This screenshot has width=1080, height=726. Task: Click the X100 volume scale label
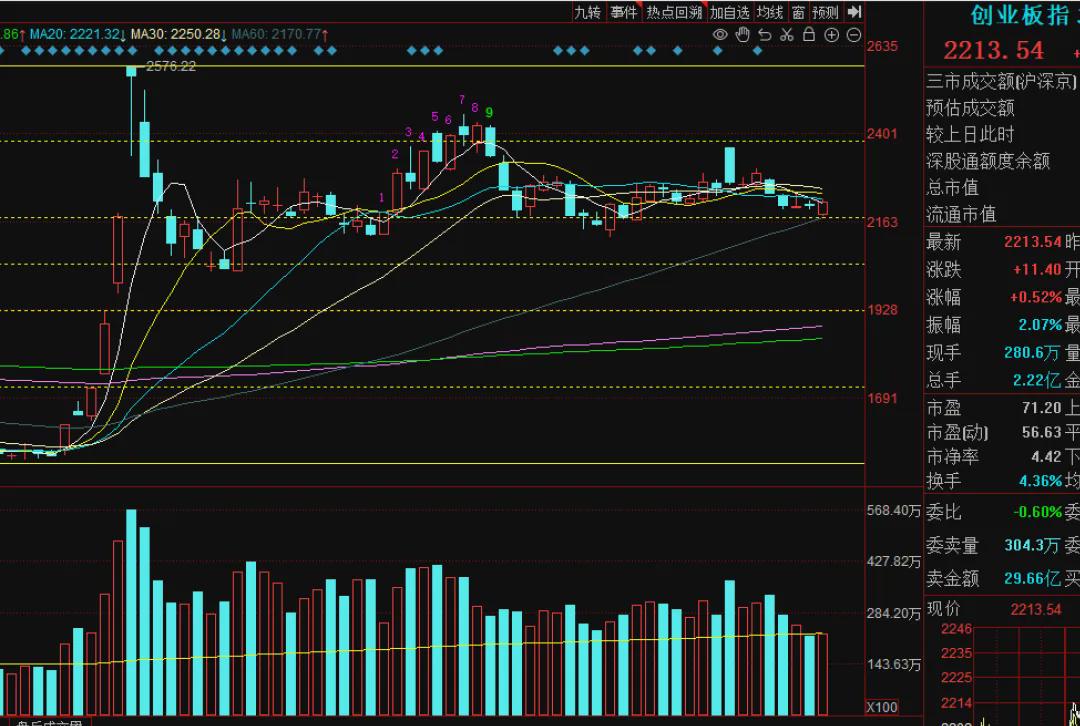click(x=882, y=707)
